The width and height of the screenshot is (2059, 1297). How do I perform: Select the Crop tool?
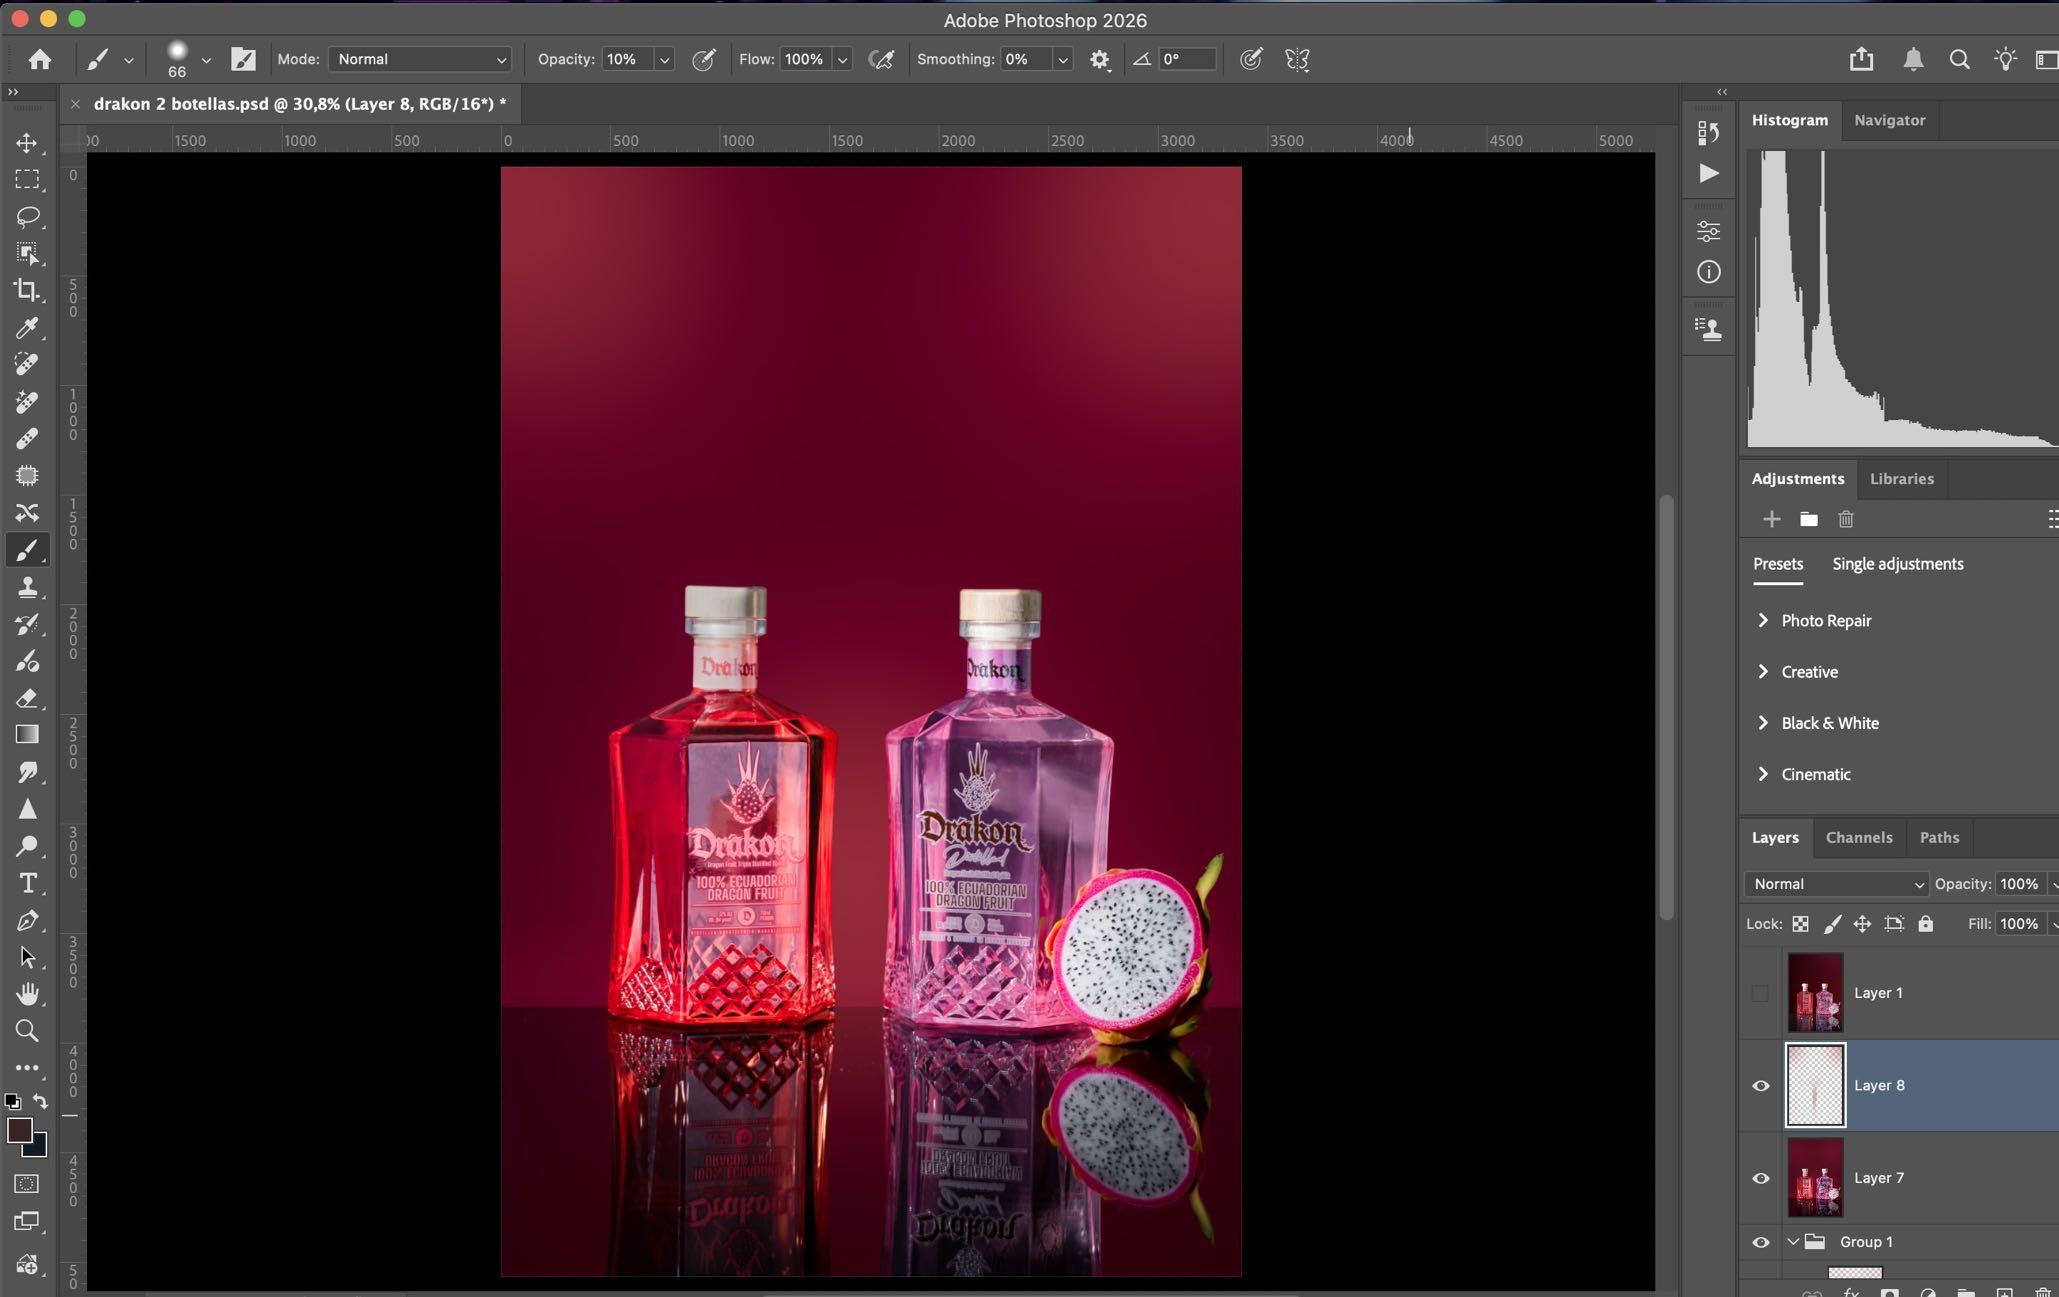point(27,291)
